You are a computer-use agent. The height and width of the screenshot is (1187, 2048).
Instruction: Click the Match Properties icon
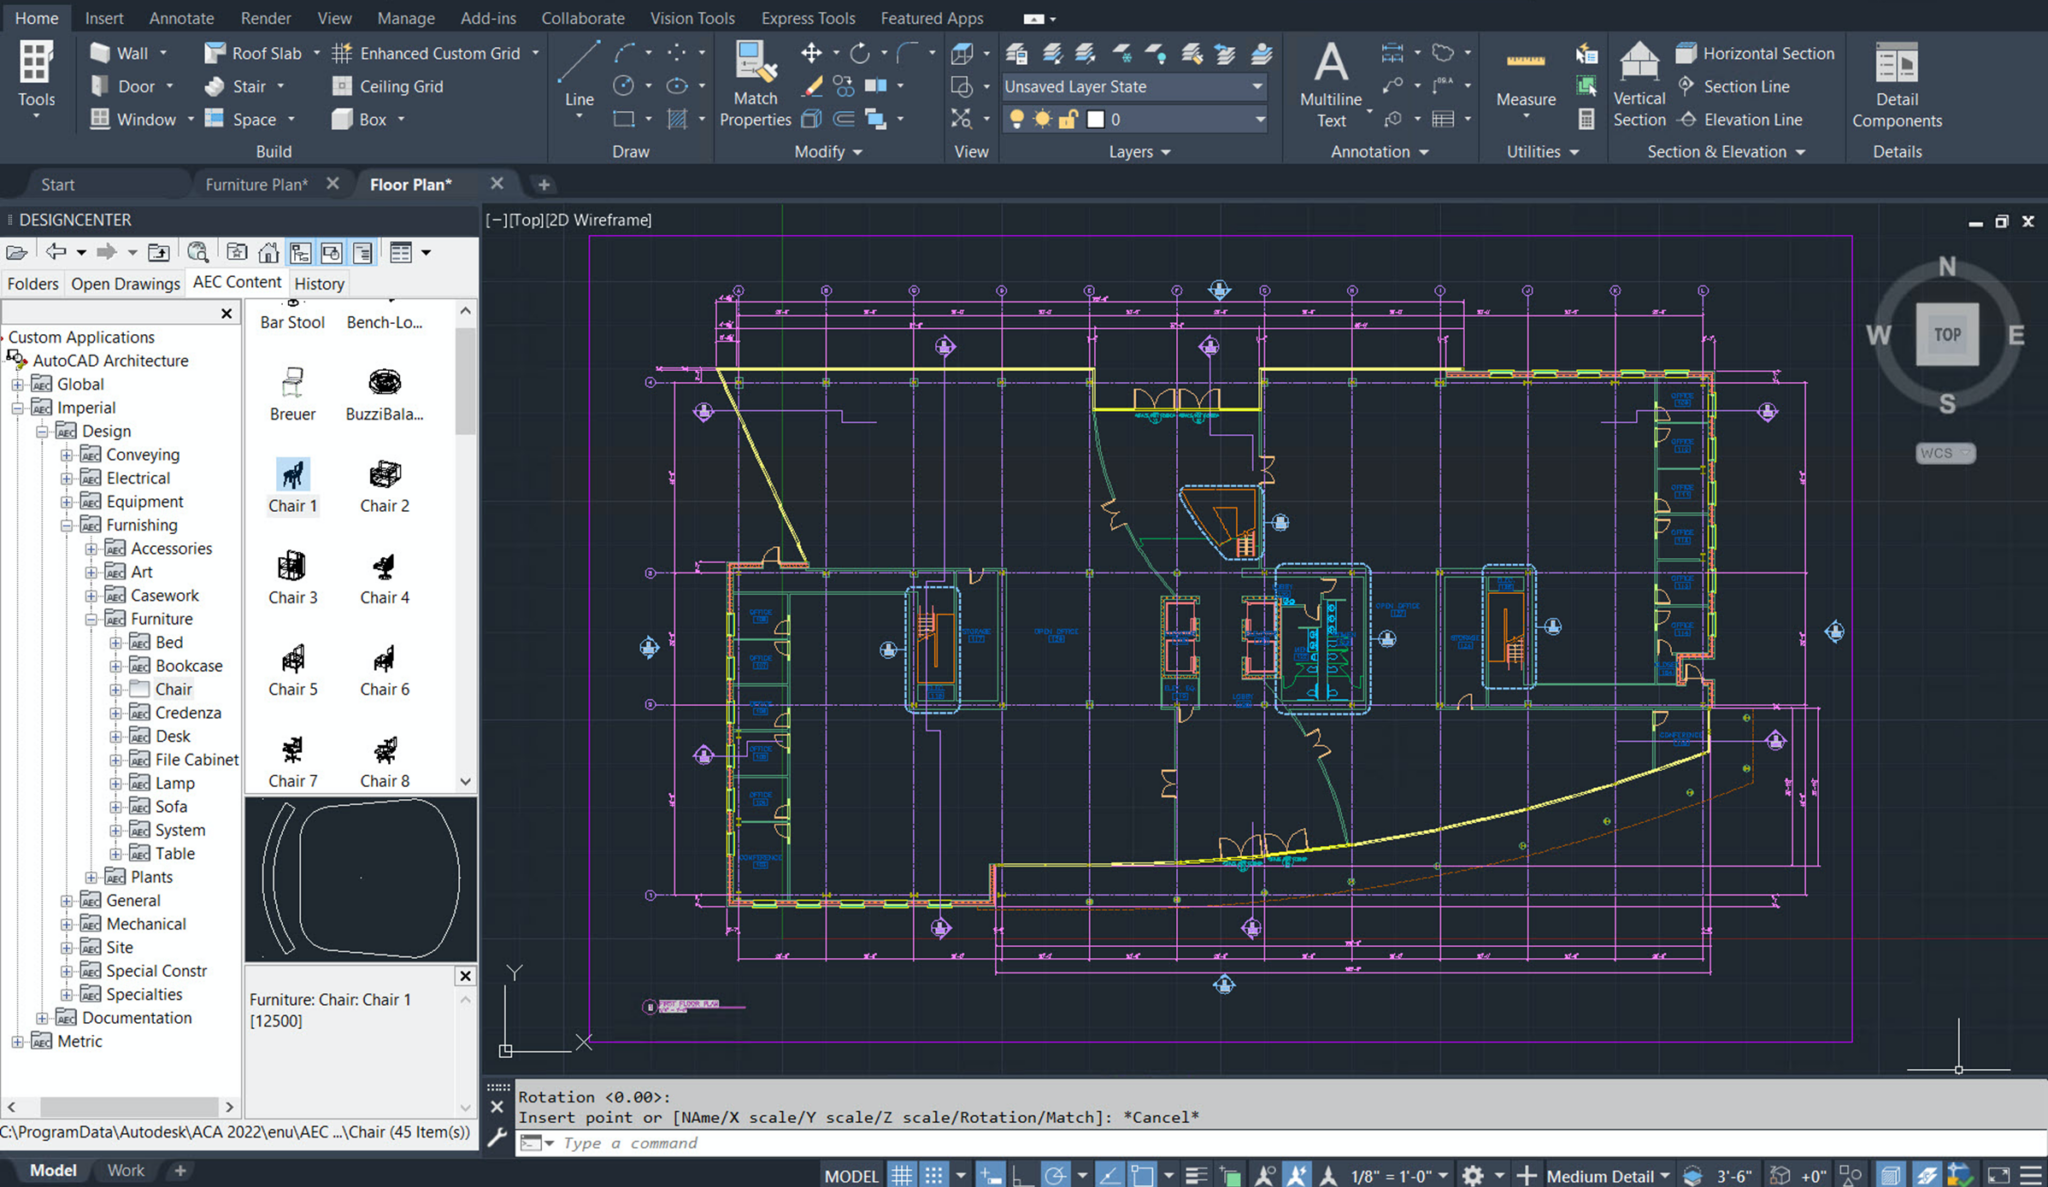coord(755,62)
